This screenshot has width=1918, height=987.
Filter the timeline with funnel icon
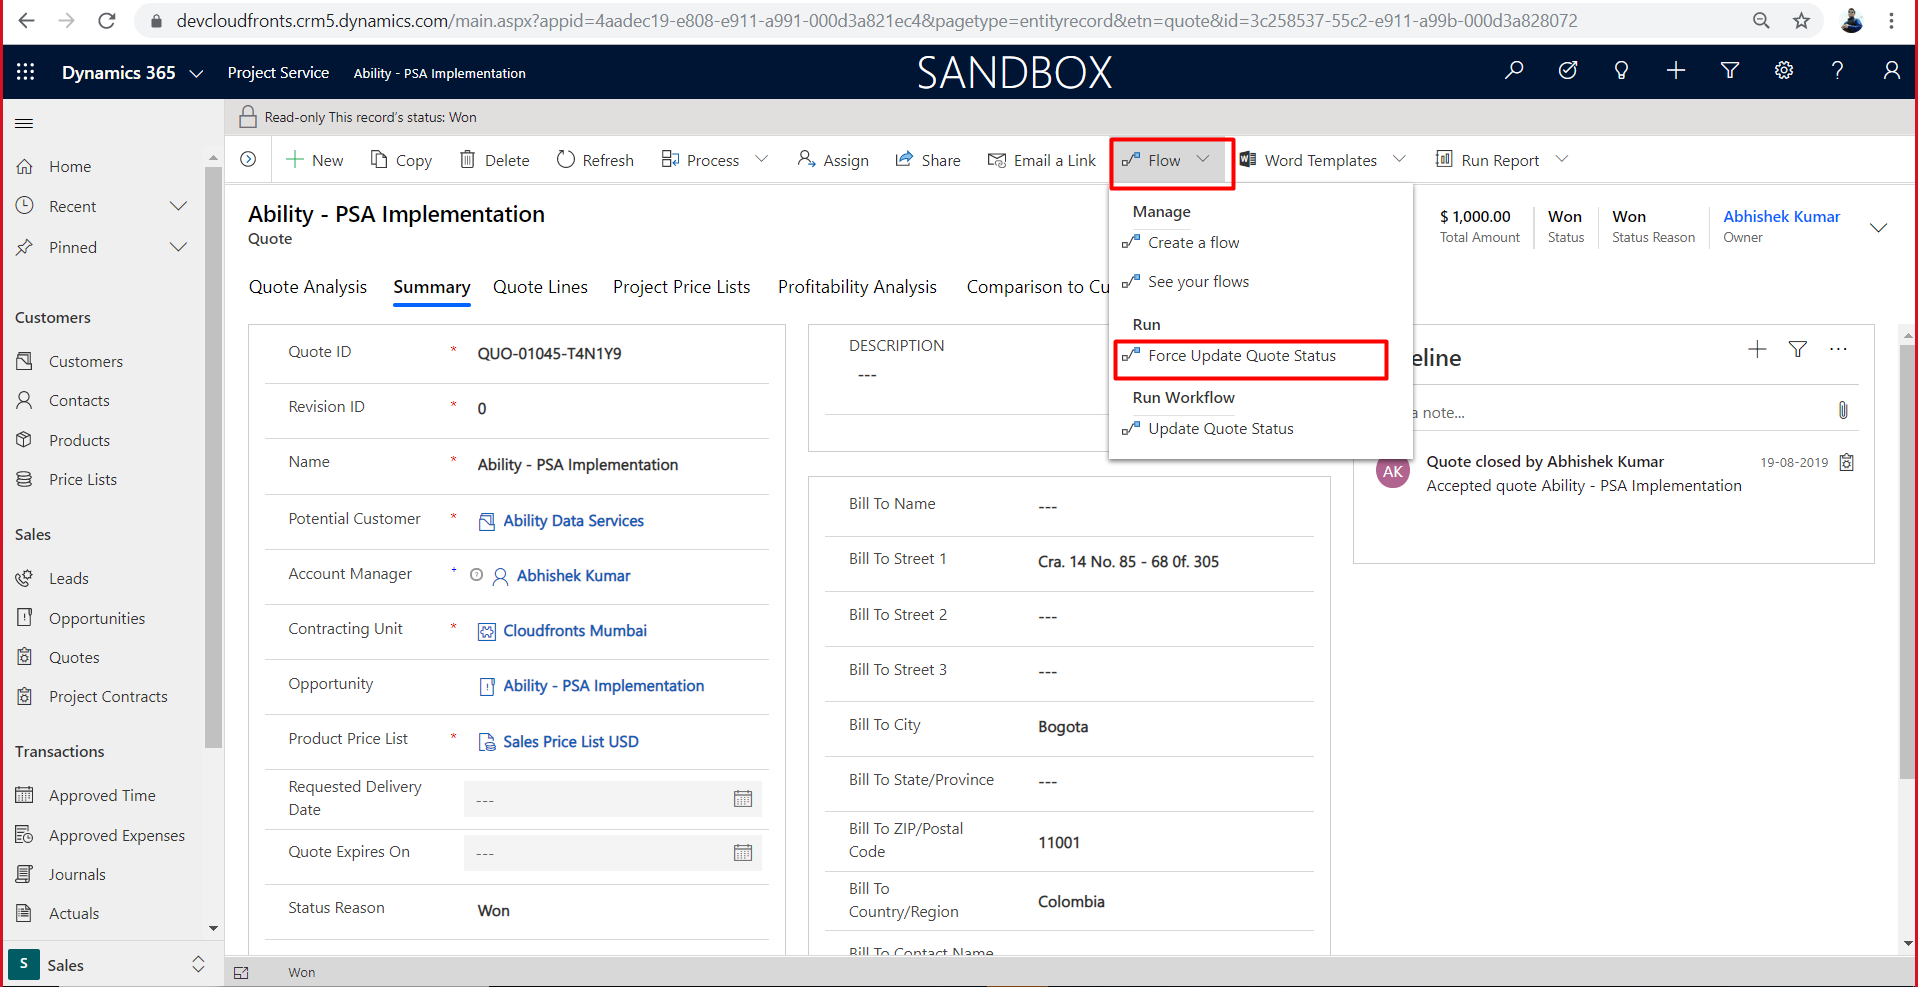[1798, 349]
